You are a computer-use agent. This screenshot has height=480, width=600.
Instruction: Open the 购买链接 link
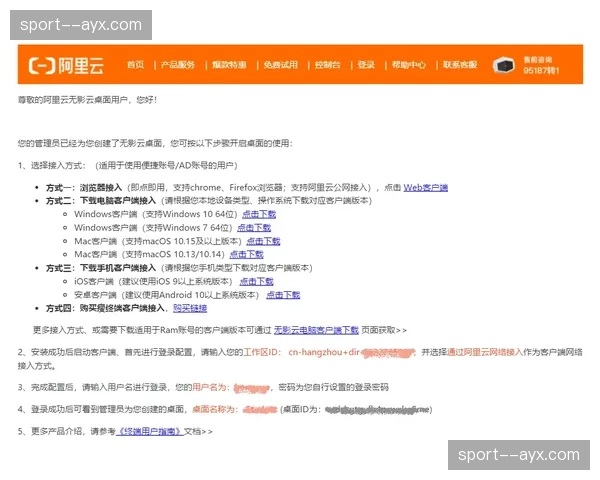click(x=190, y=309)
